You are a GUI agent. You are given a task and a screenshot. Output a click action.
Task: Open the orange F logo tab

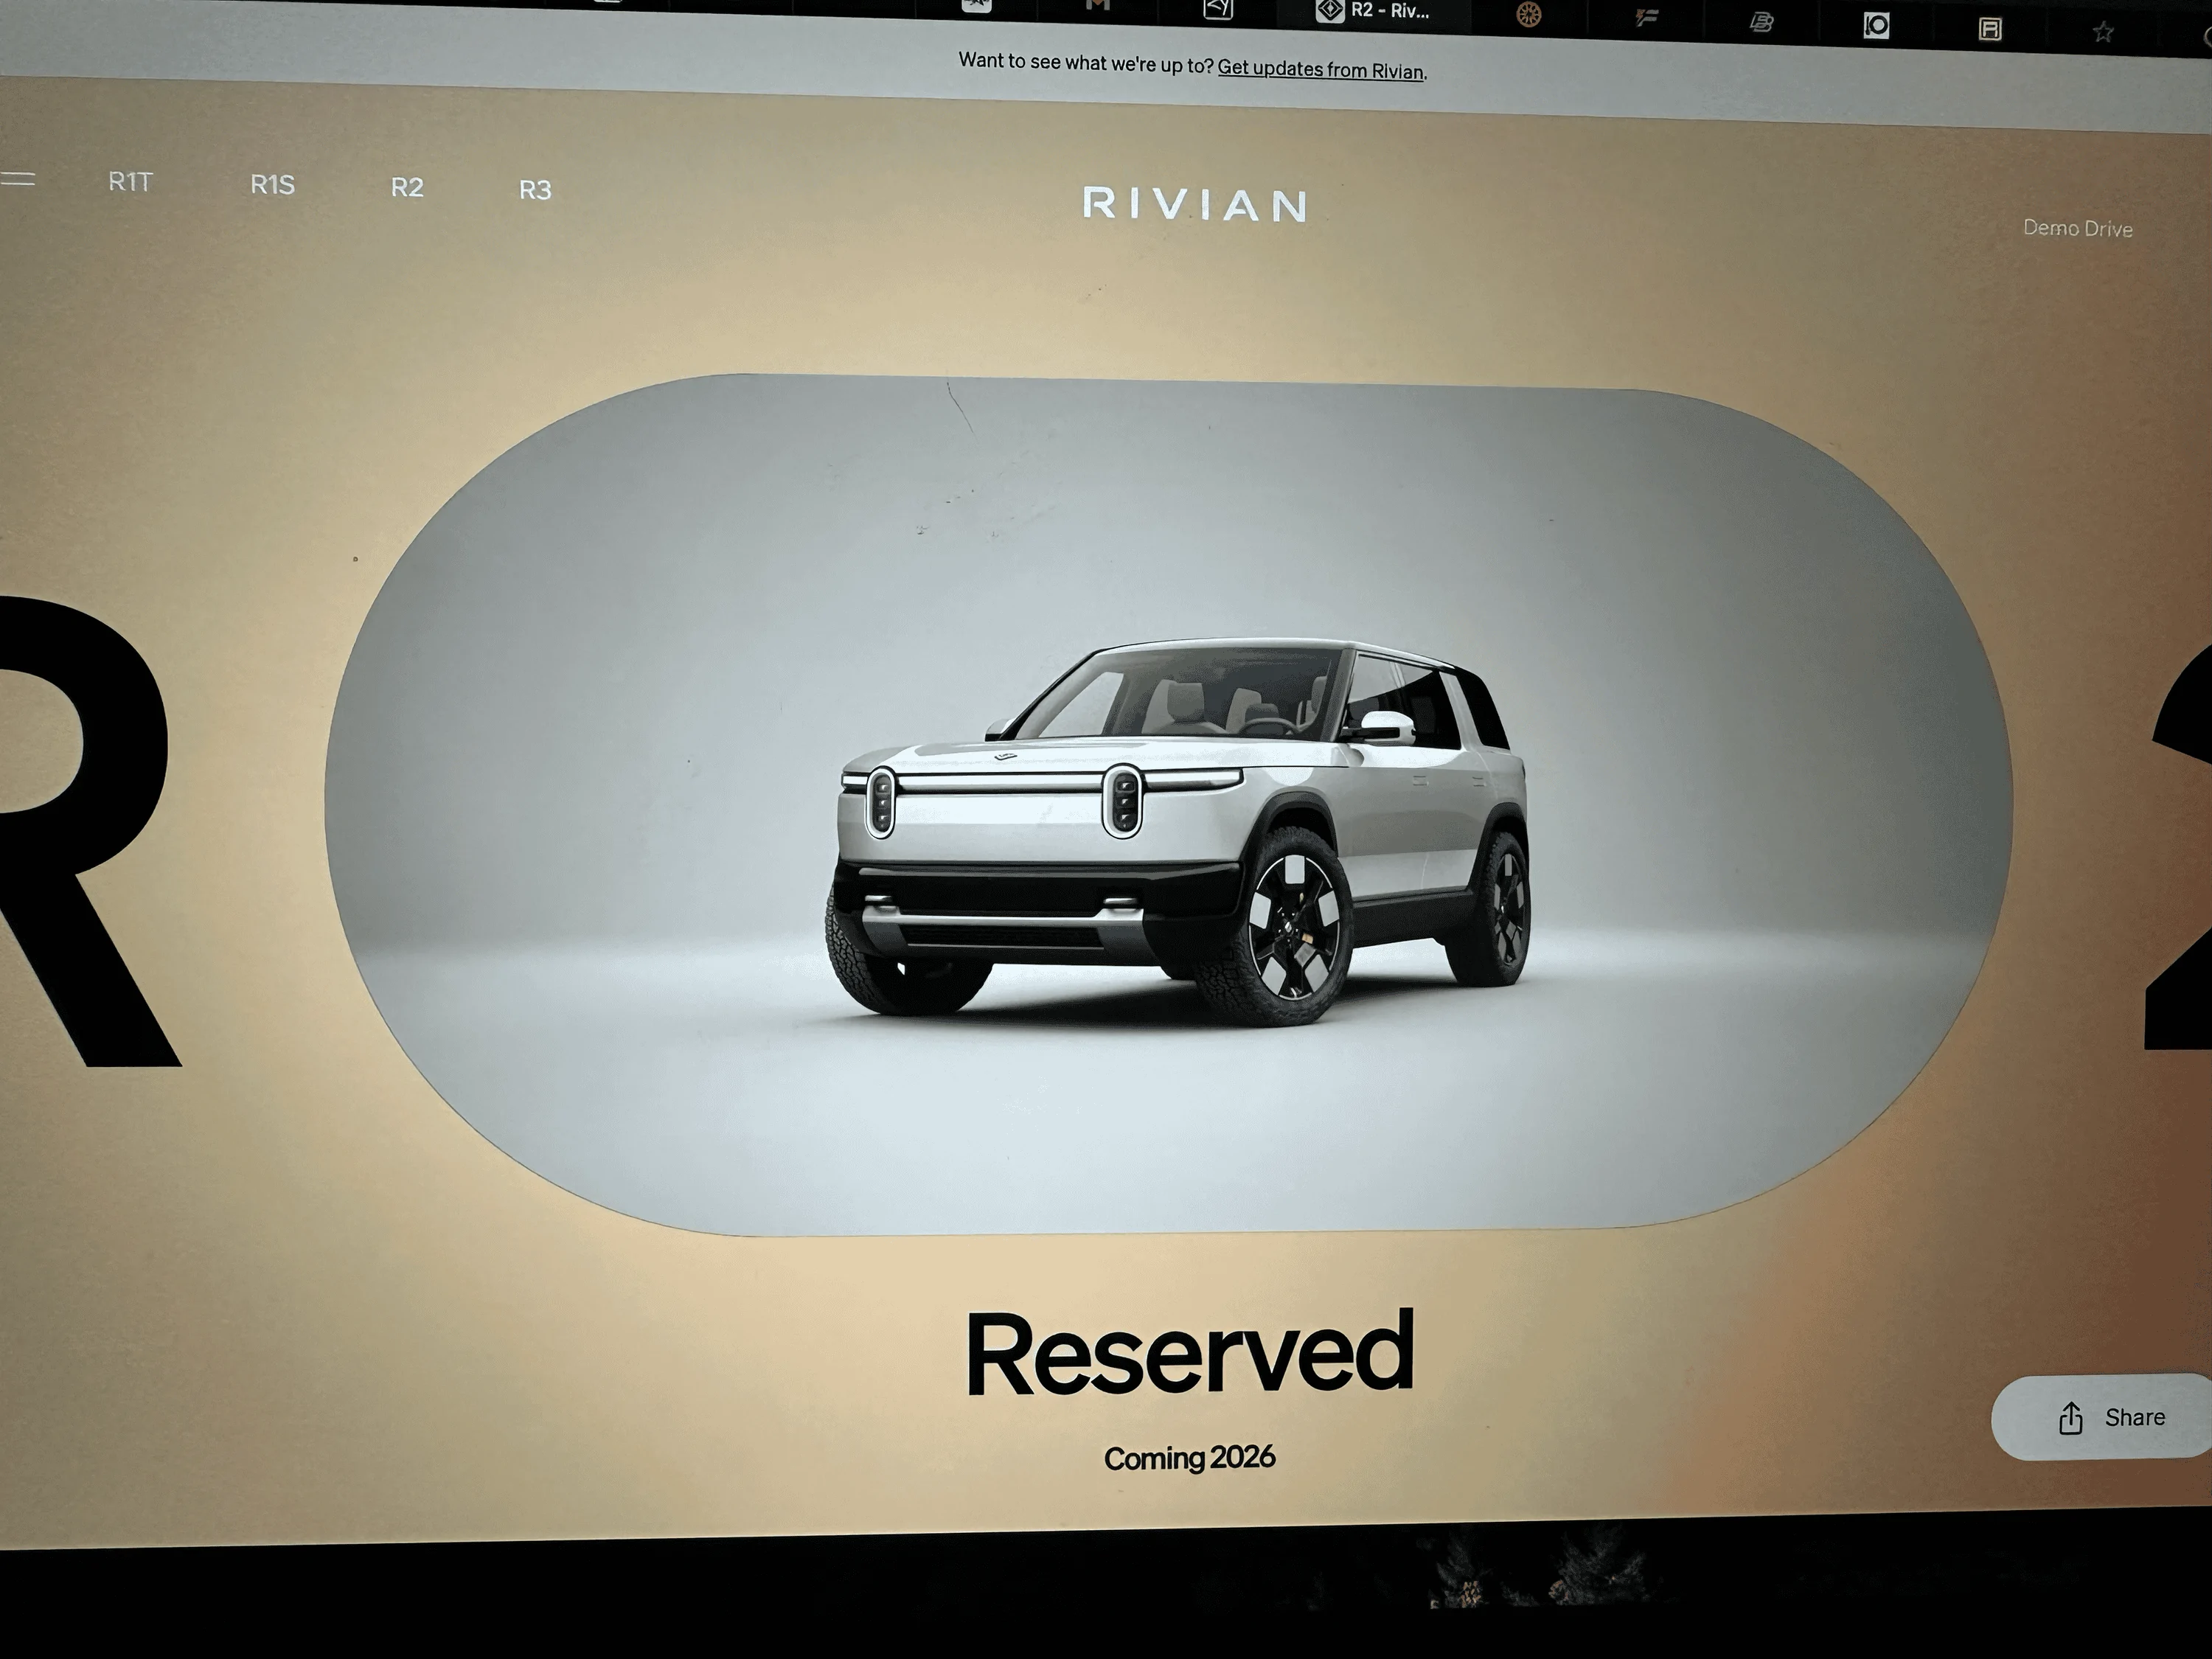click(x=1646, y=17)
